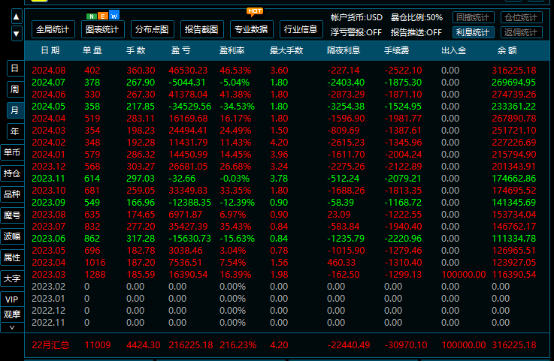Click overnight interest 460.33
Viewport: 554px width, 362px height.
pyautogui.click(x=341, y=263)
